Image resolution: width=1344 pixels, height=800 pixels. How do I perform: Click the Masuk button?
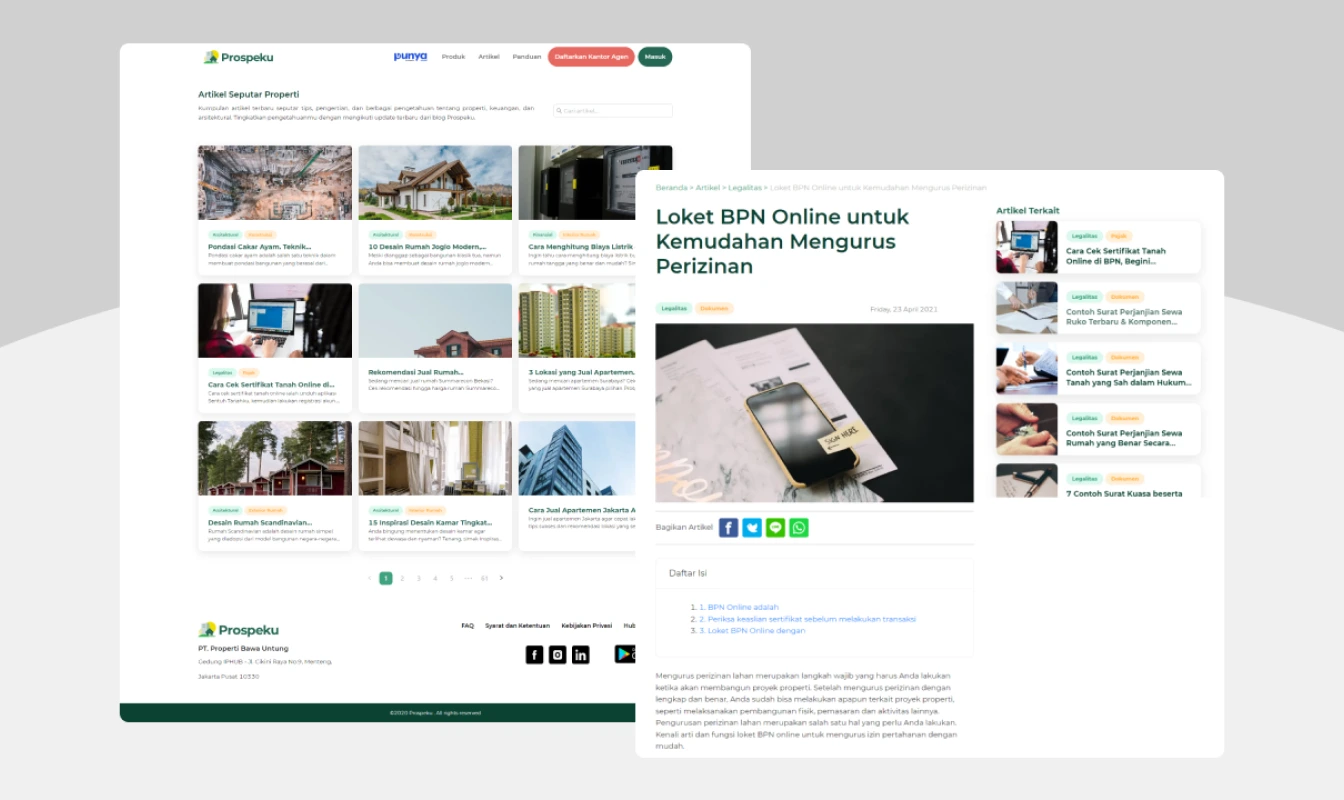pyautogui.click(x=655, y=57)
